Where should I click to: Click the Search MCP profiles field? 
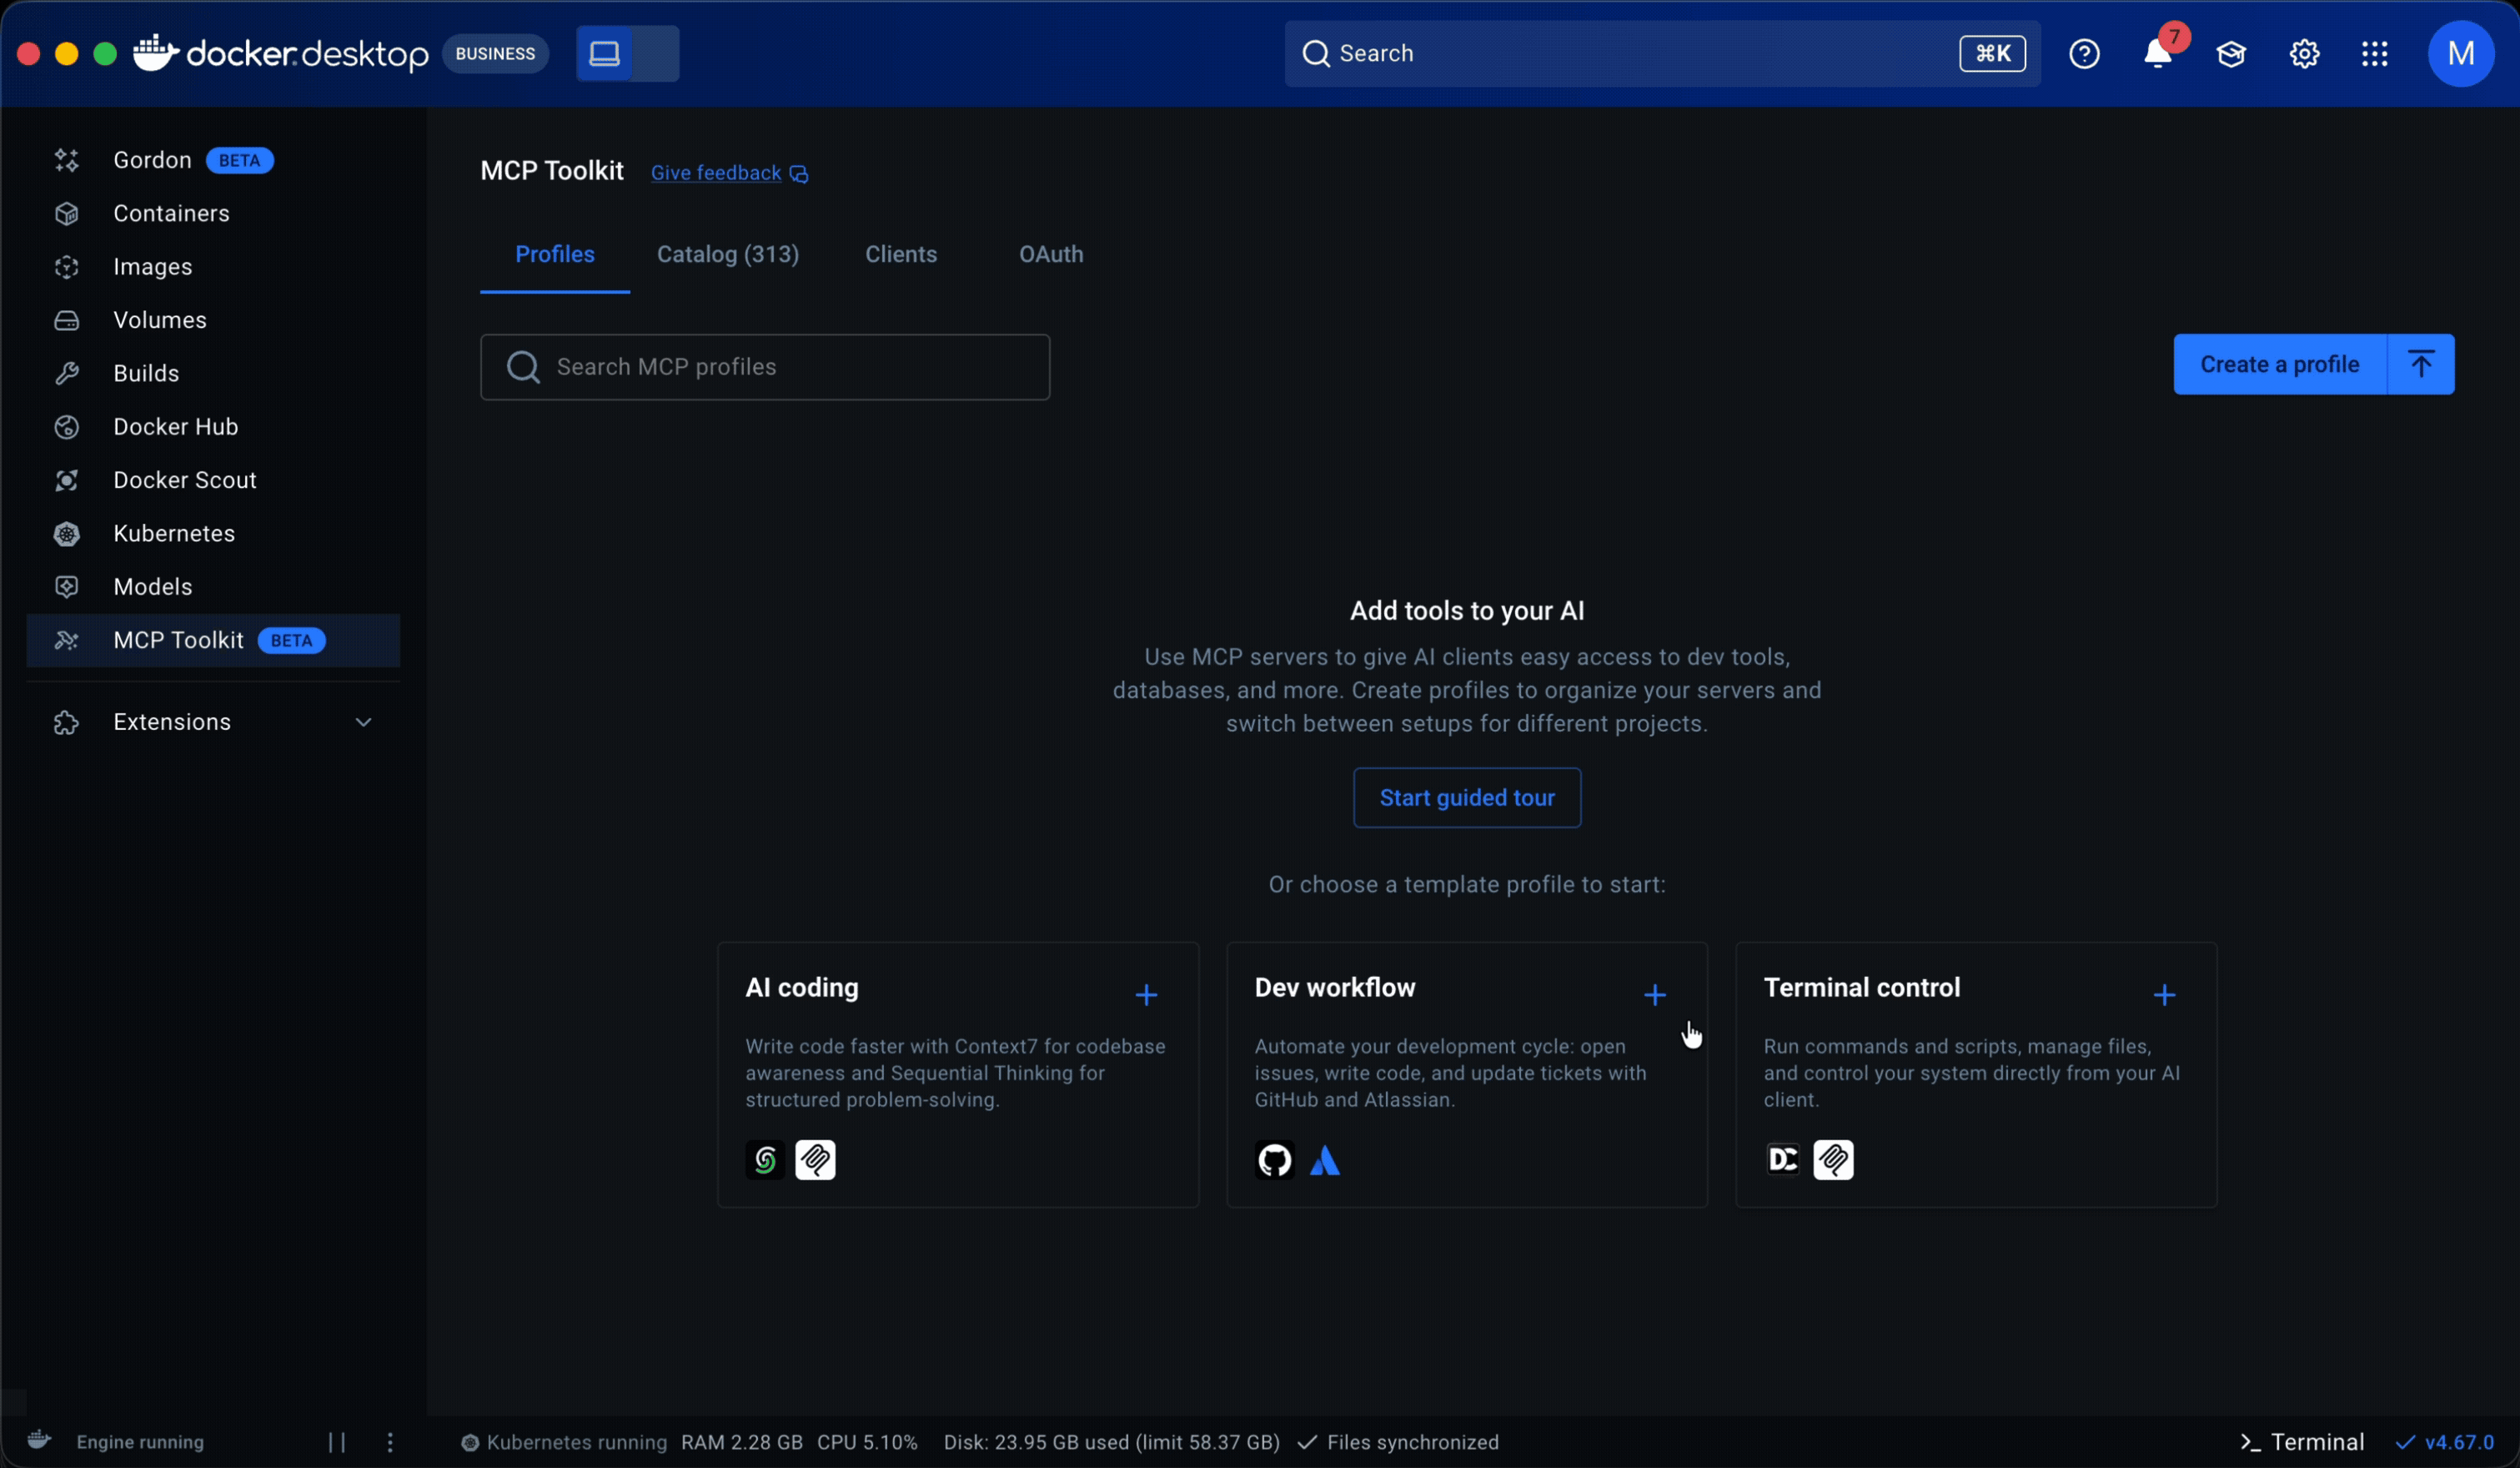click(765, 367)
